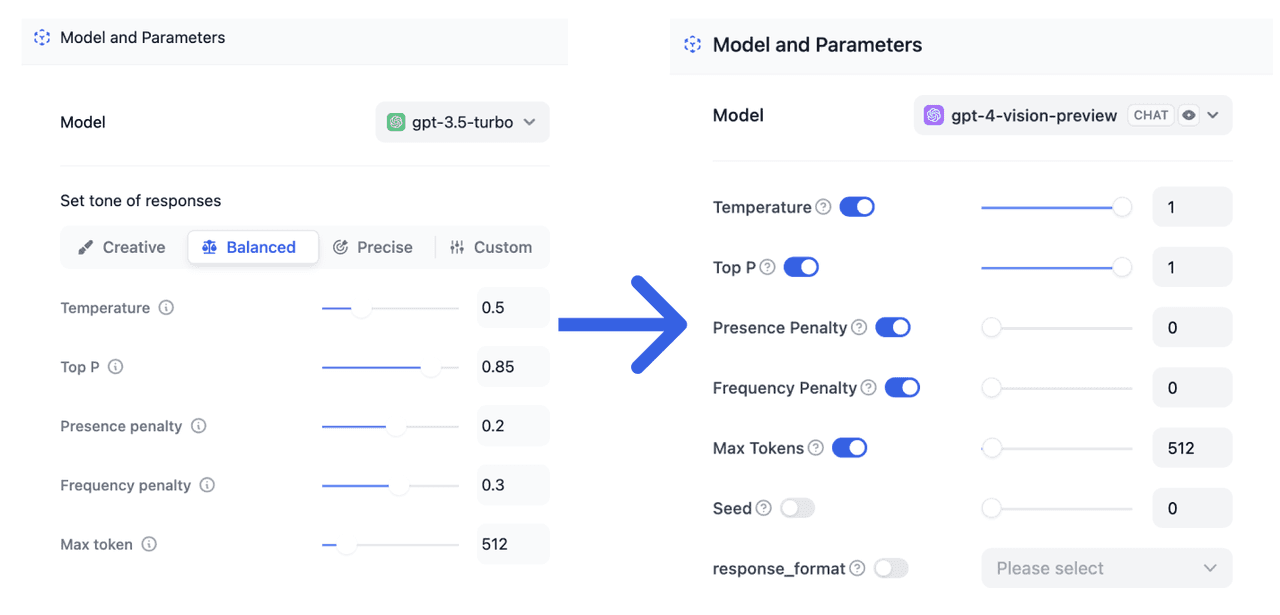Click the info icon next to Top P
The height and width of the screenshot is (615, 1280).
tap(116, 367)
